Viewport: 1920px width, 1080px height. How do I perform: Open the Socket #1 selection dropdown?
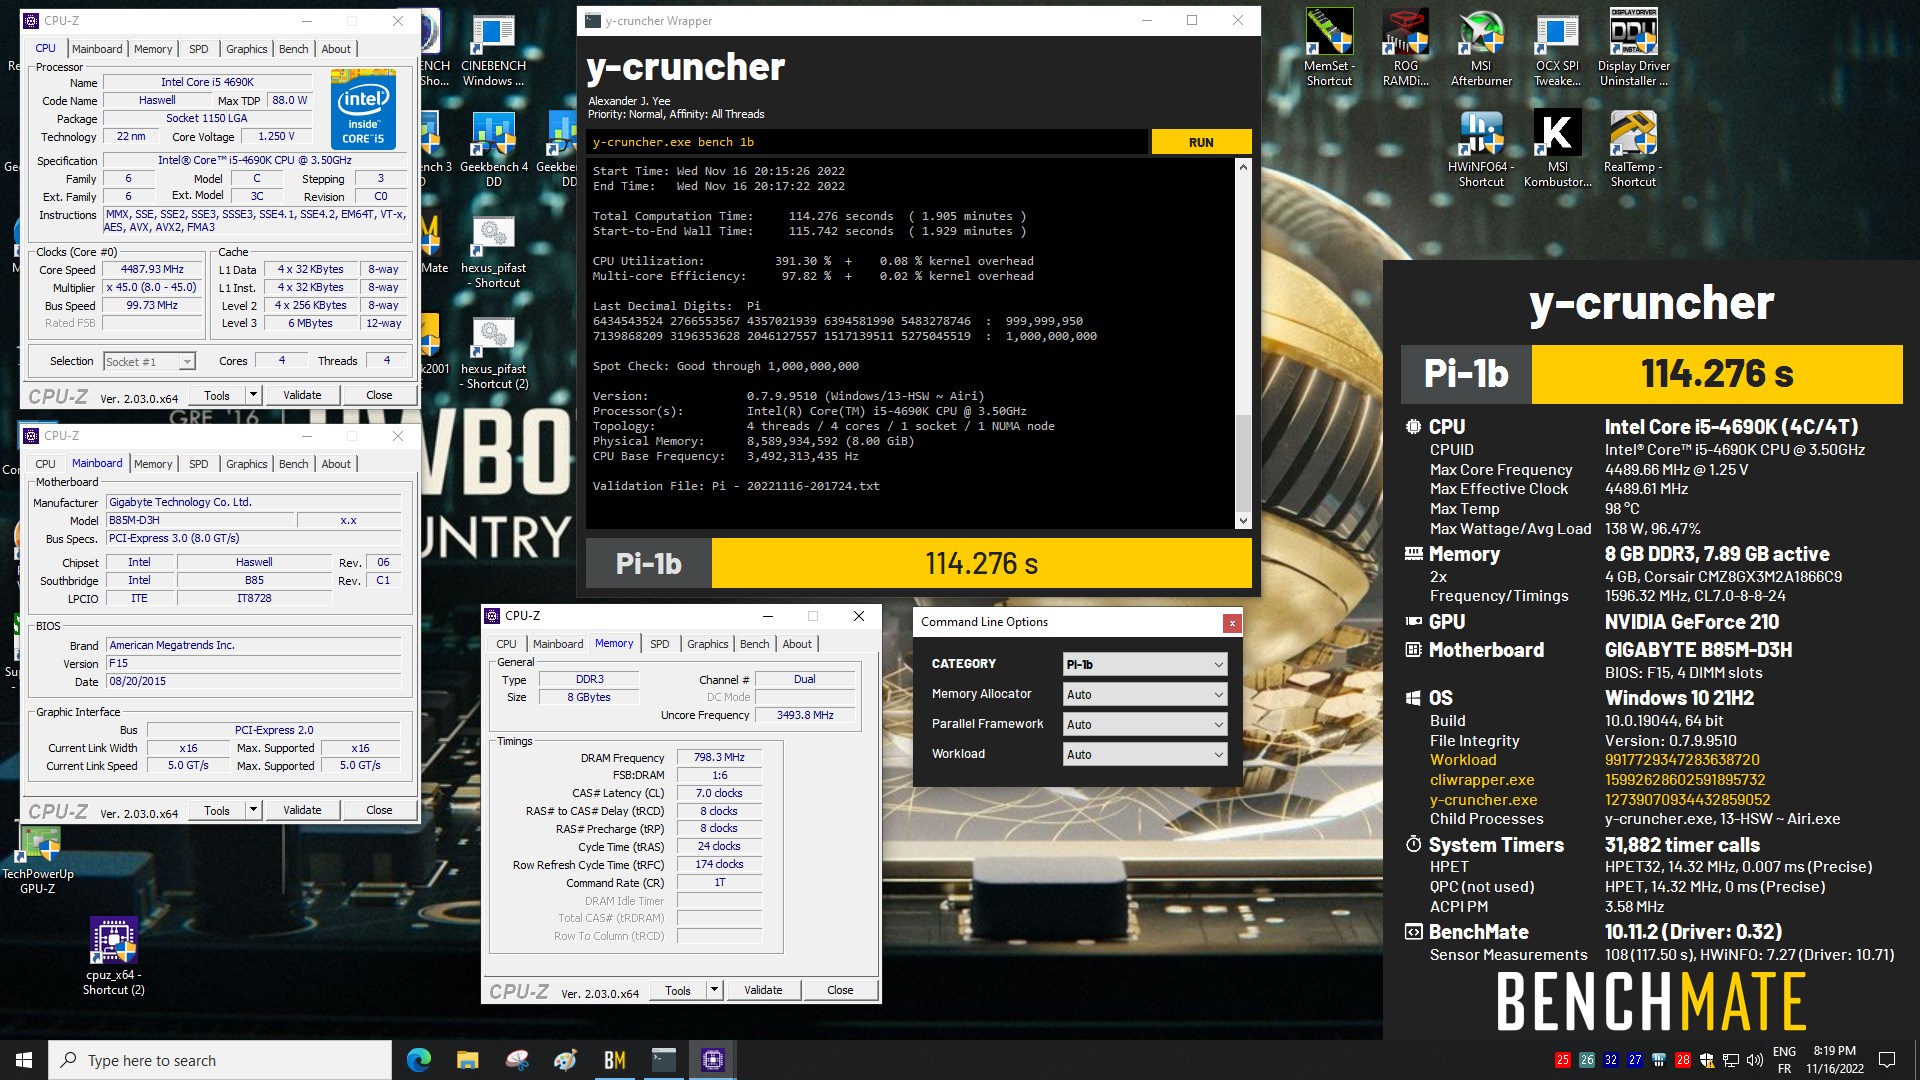pos(149,361)
